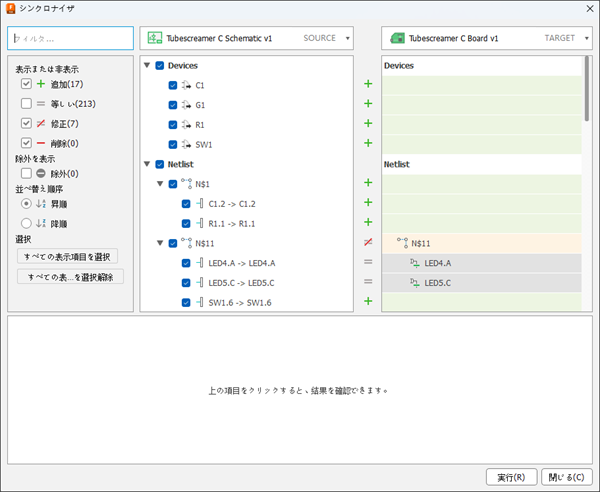The image size is (600, 492).
Task: Uncheck the Netlist group checkbox
Action: coord(160,164)
